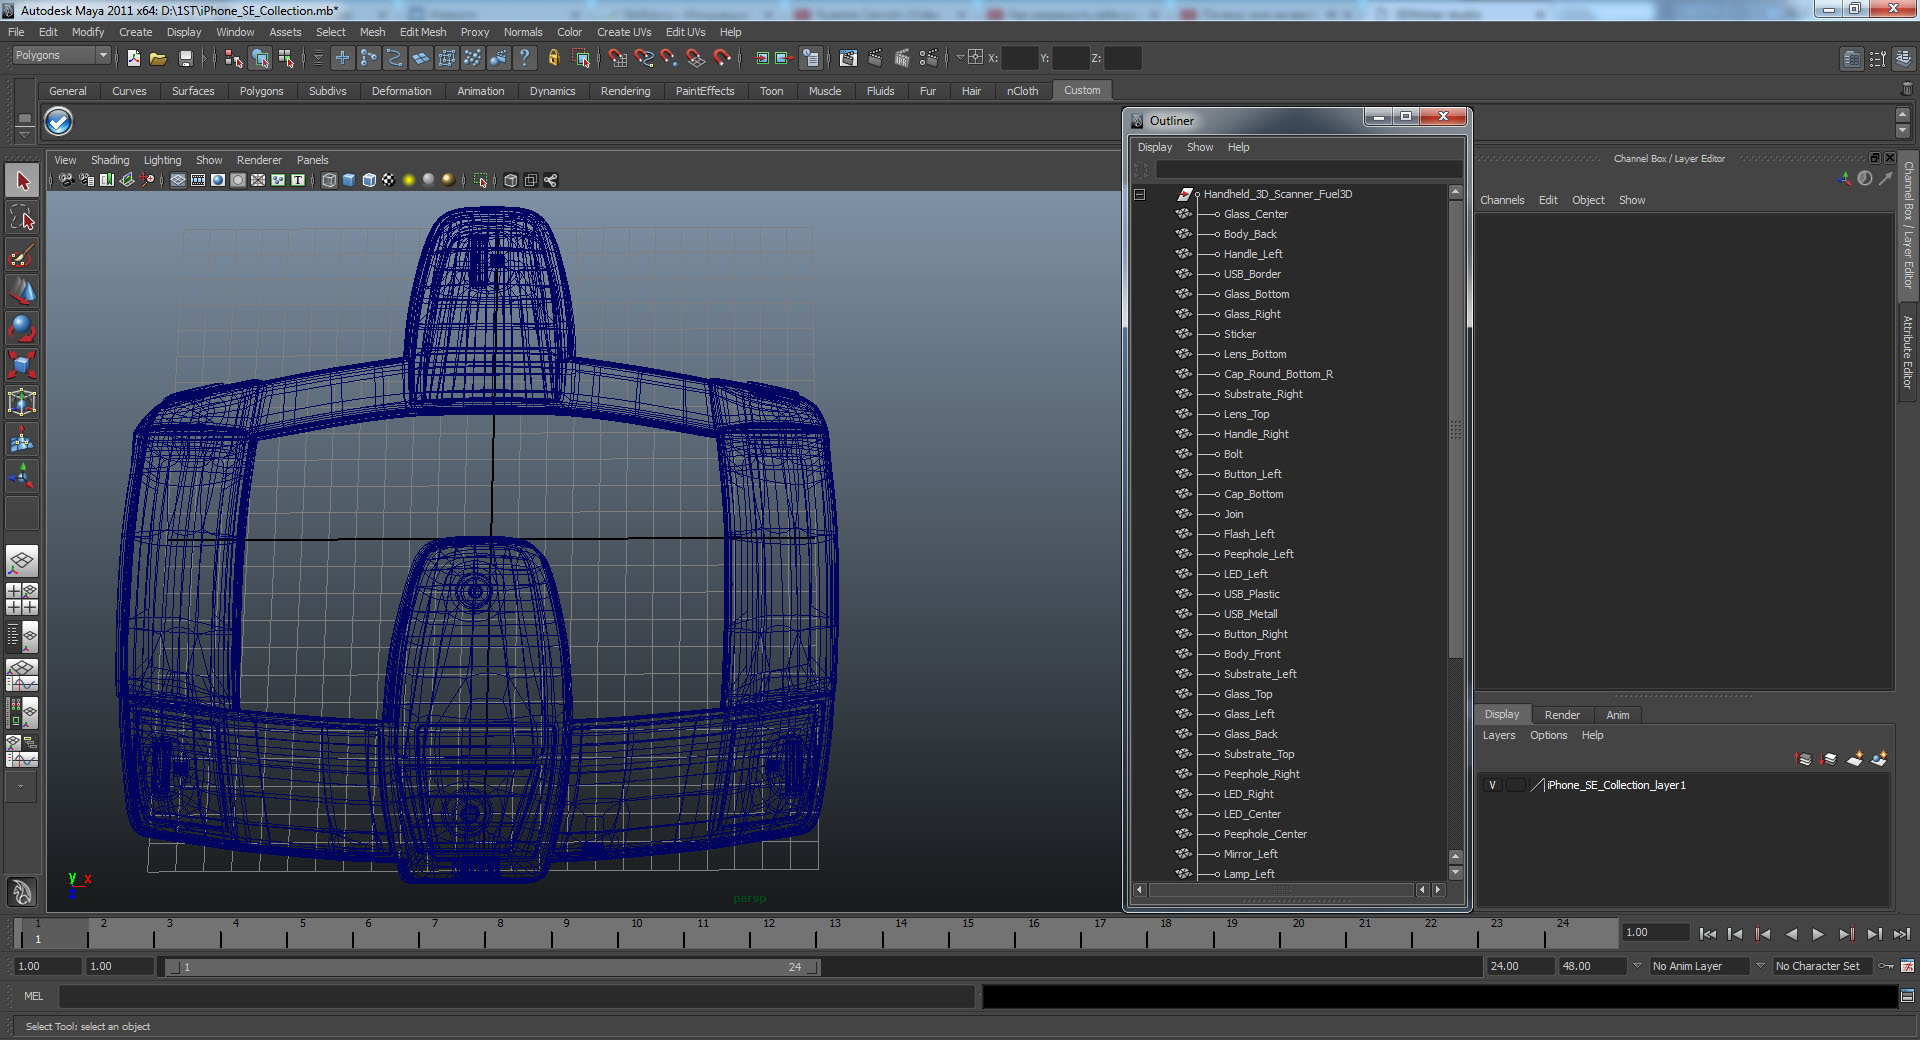Image resolution: width=1920 pixels, height=1040 pixels.
Task: Select the Soft Modification tool
Action: (x=22, y=439)
